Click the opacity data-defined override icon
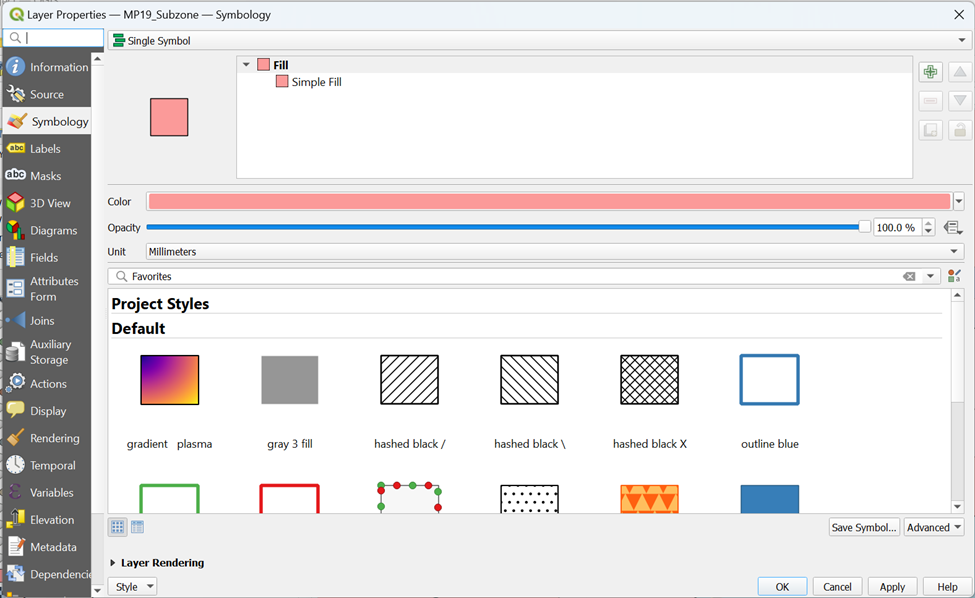This screenshot has height=598, width=975. [x=952, y=228]
